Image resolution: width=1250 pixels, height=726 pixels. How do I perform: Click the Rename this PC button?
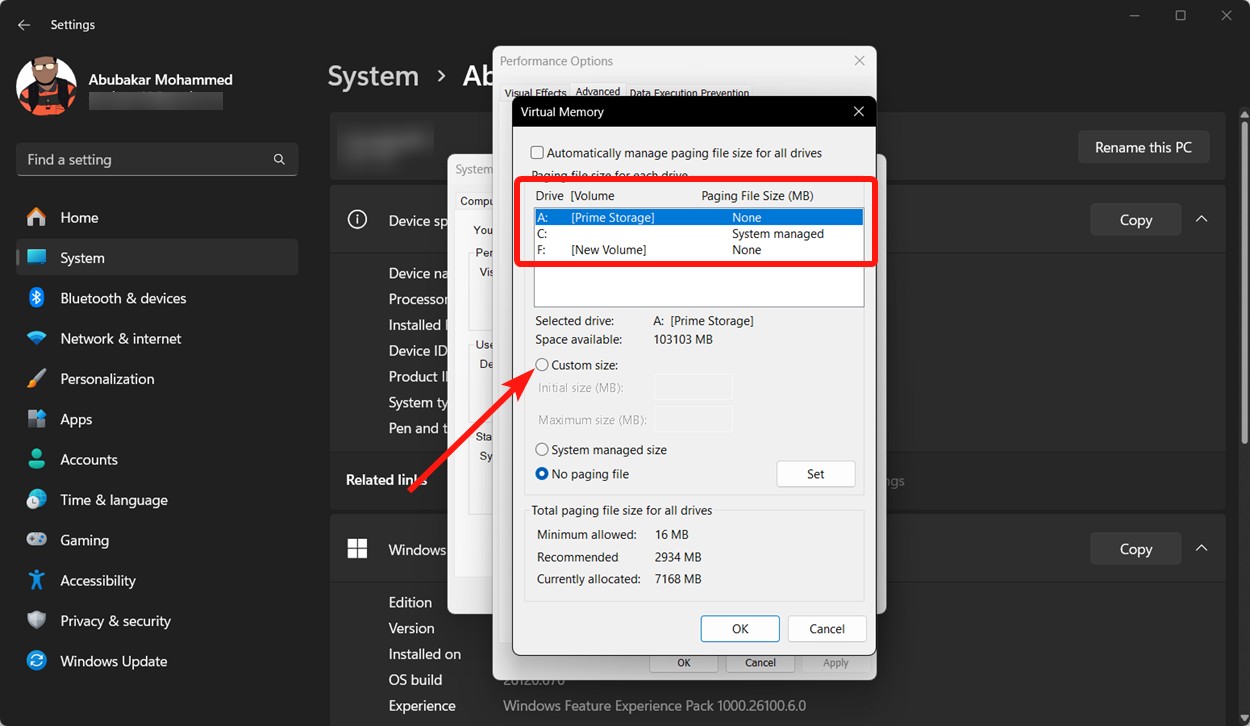tap(1143, 147)
